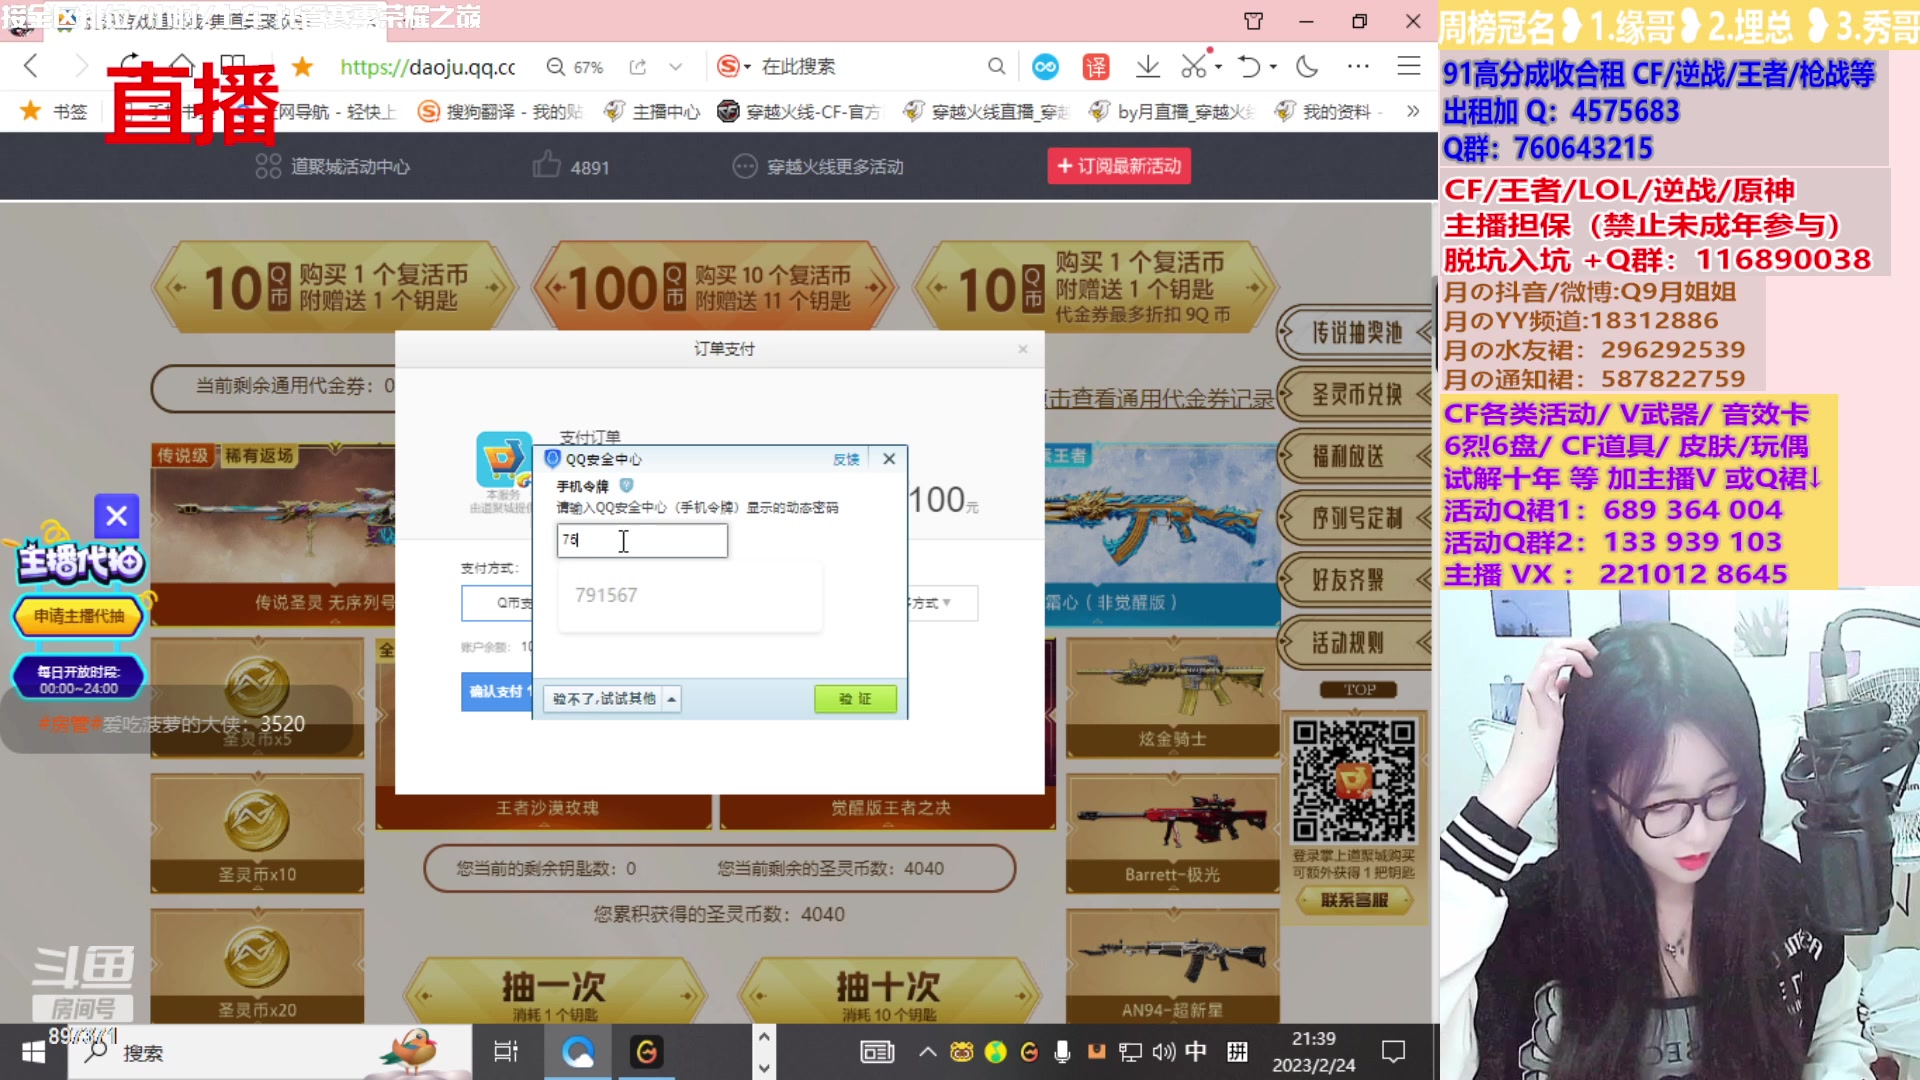Open the blue infinity extension icon

(x=1045, y=67)
